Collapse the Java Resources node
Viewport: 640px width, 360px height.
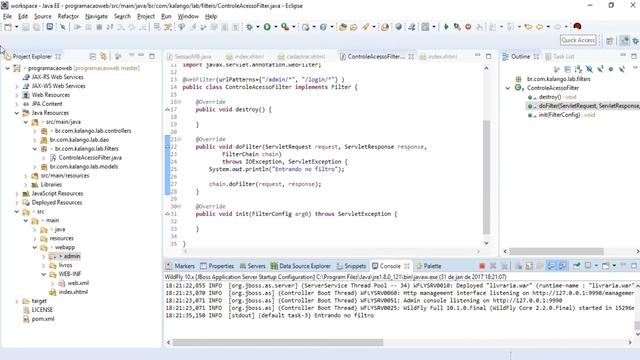17,113
